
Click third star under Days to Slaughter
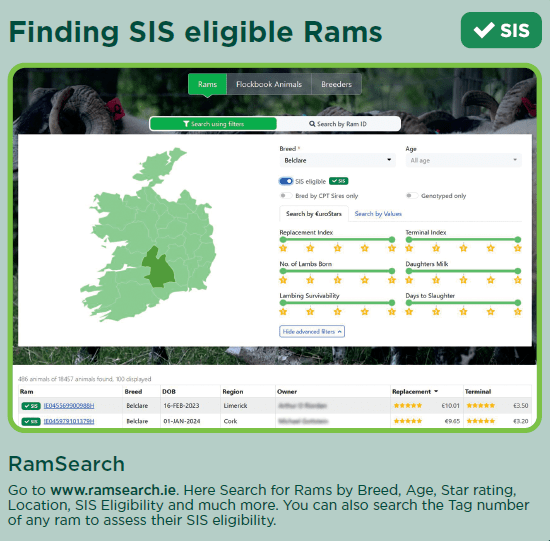pyautogui.click(x=463, y=312)
